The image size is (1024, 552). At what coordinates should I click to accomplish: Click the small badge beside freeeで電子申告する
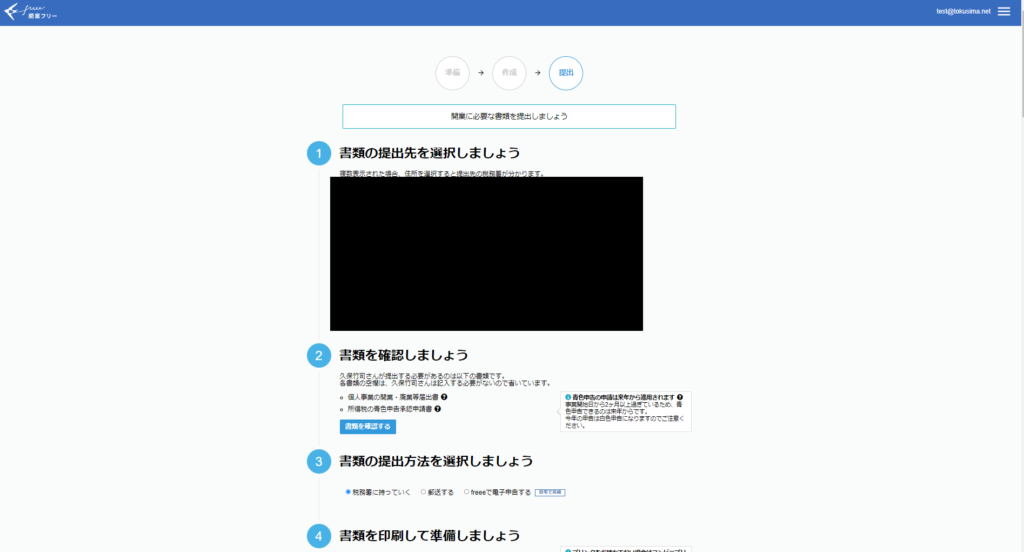pos(550,492)
